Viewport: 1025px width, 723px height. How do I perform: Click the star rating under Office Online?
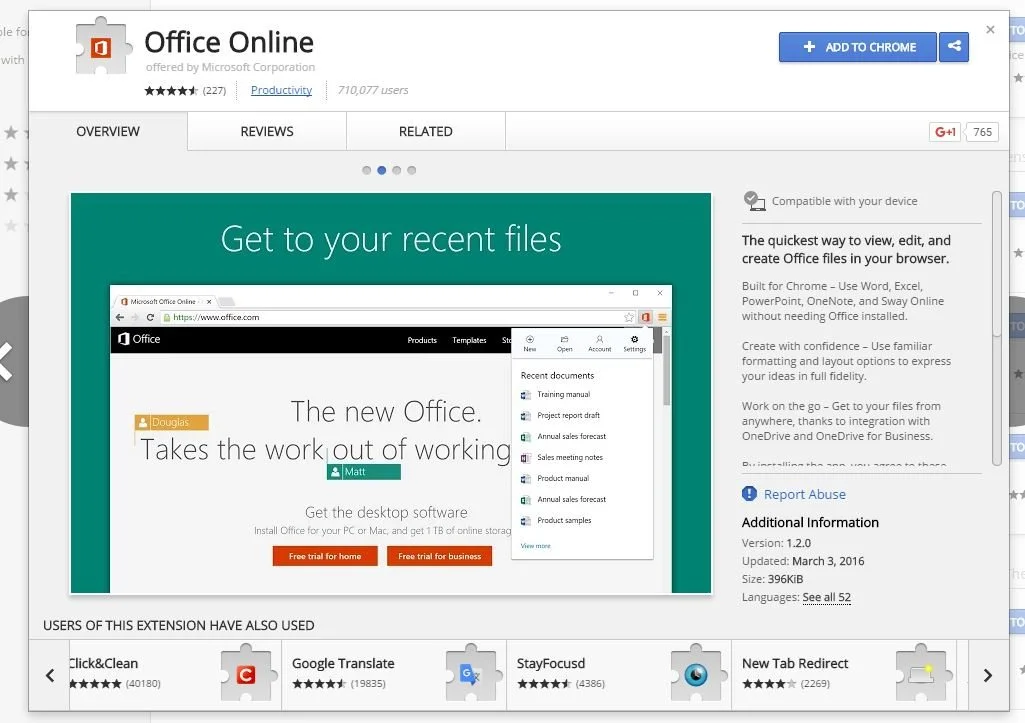coord(171,90)
